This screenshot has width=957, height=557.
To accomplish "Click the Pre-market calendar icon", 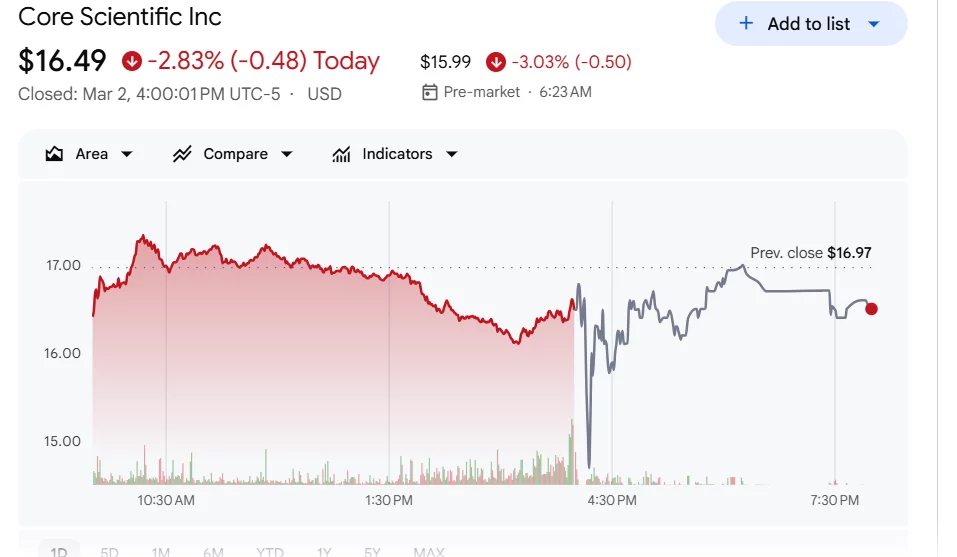I will click(430, 92).
